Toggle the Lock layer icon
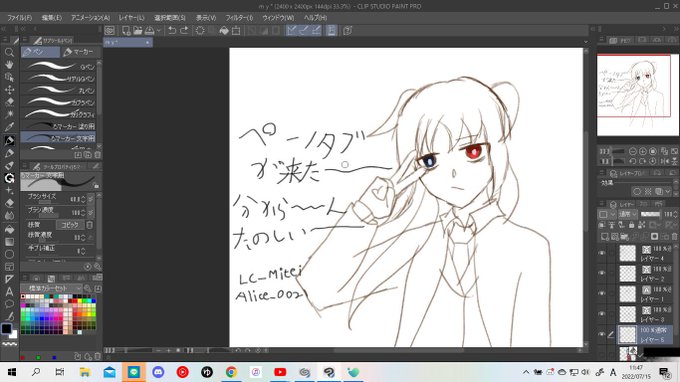Viewport: 680px width, 382px height. click(x=631, y=225)
